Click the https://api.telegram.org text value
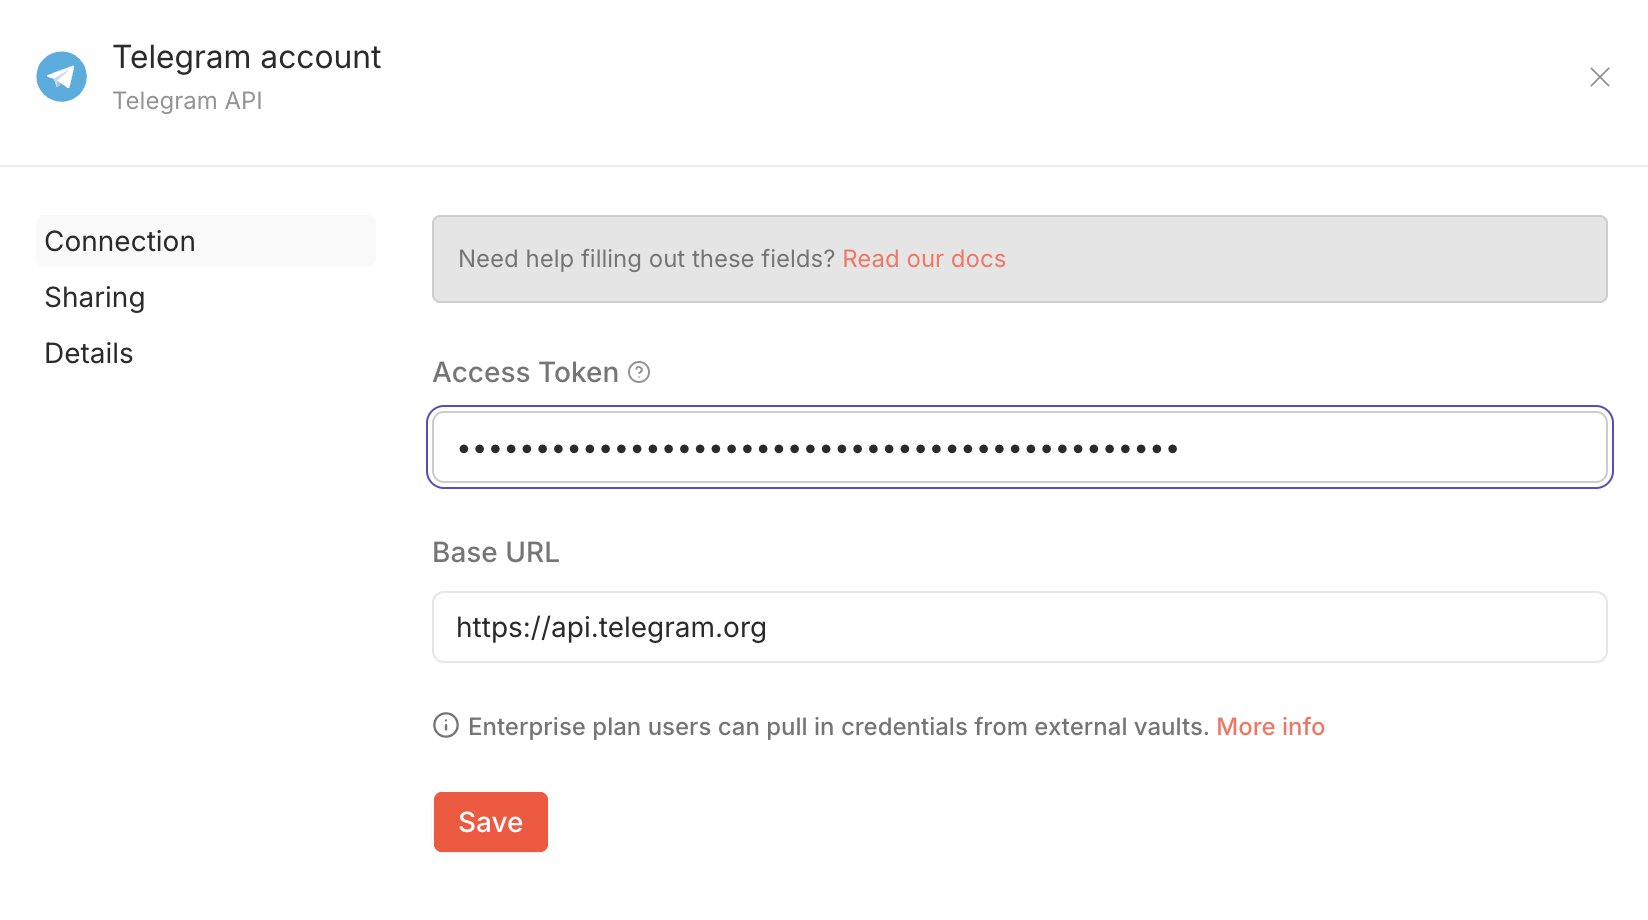Viewport: 1648px width, 920px height. coord(611,628)
